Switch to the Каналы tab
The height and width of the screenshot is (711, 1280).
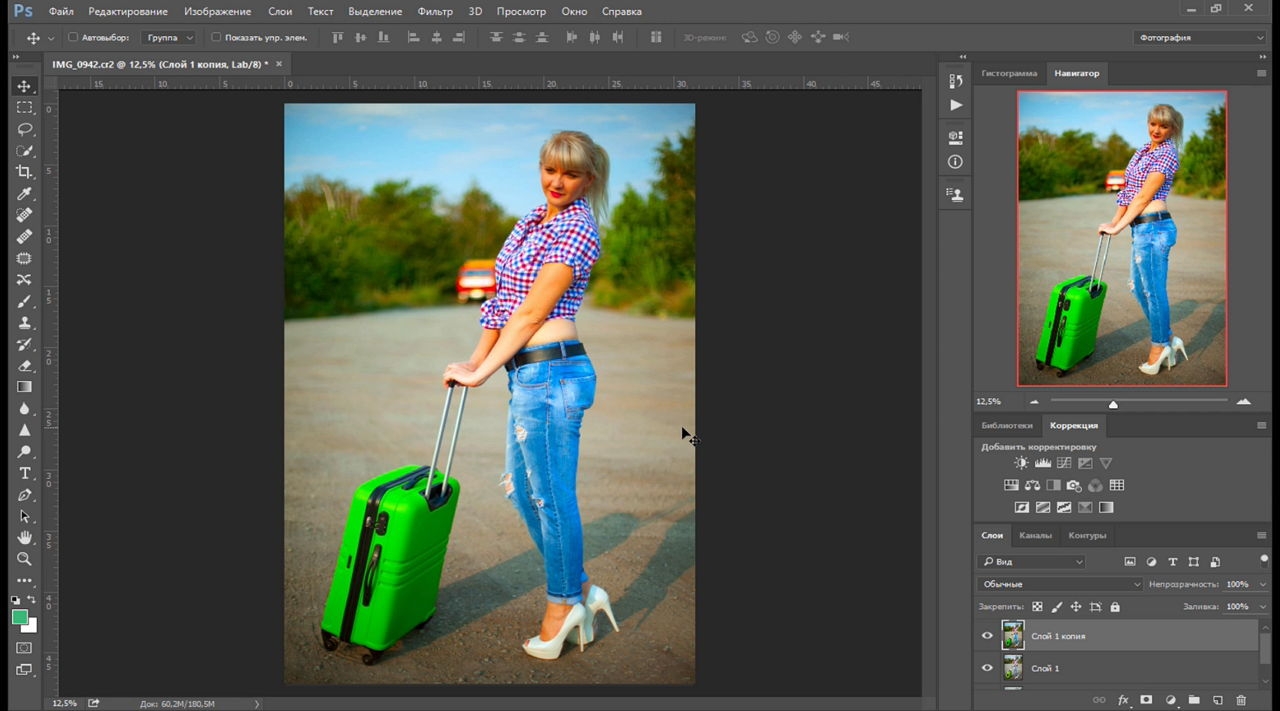point(1035,535)
